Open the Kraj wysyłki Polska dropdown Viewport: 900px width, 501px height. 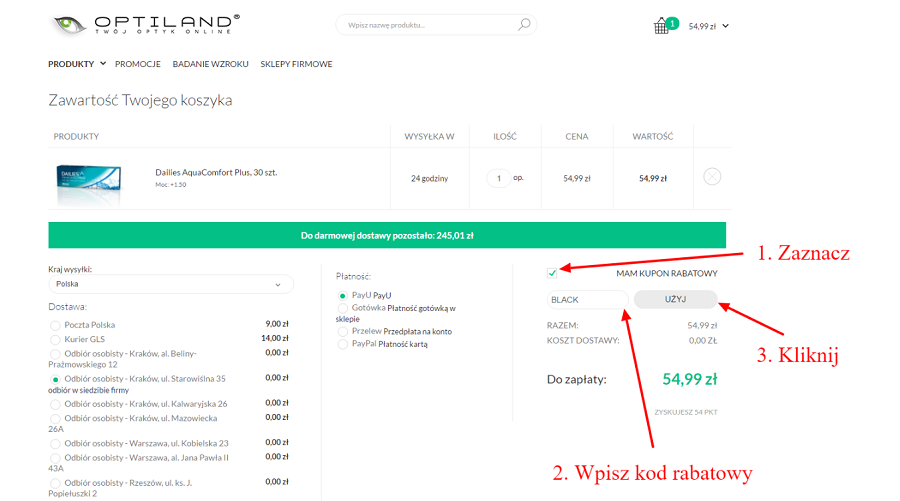coord(170,284)
